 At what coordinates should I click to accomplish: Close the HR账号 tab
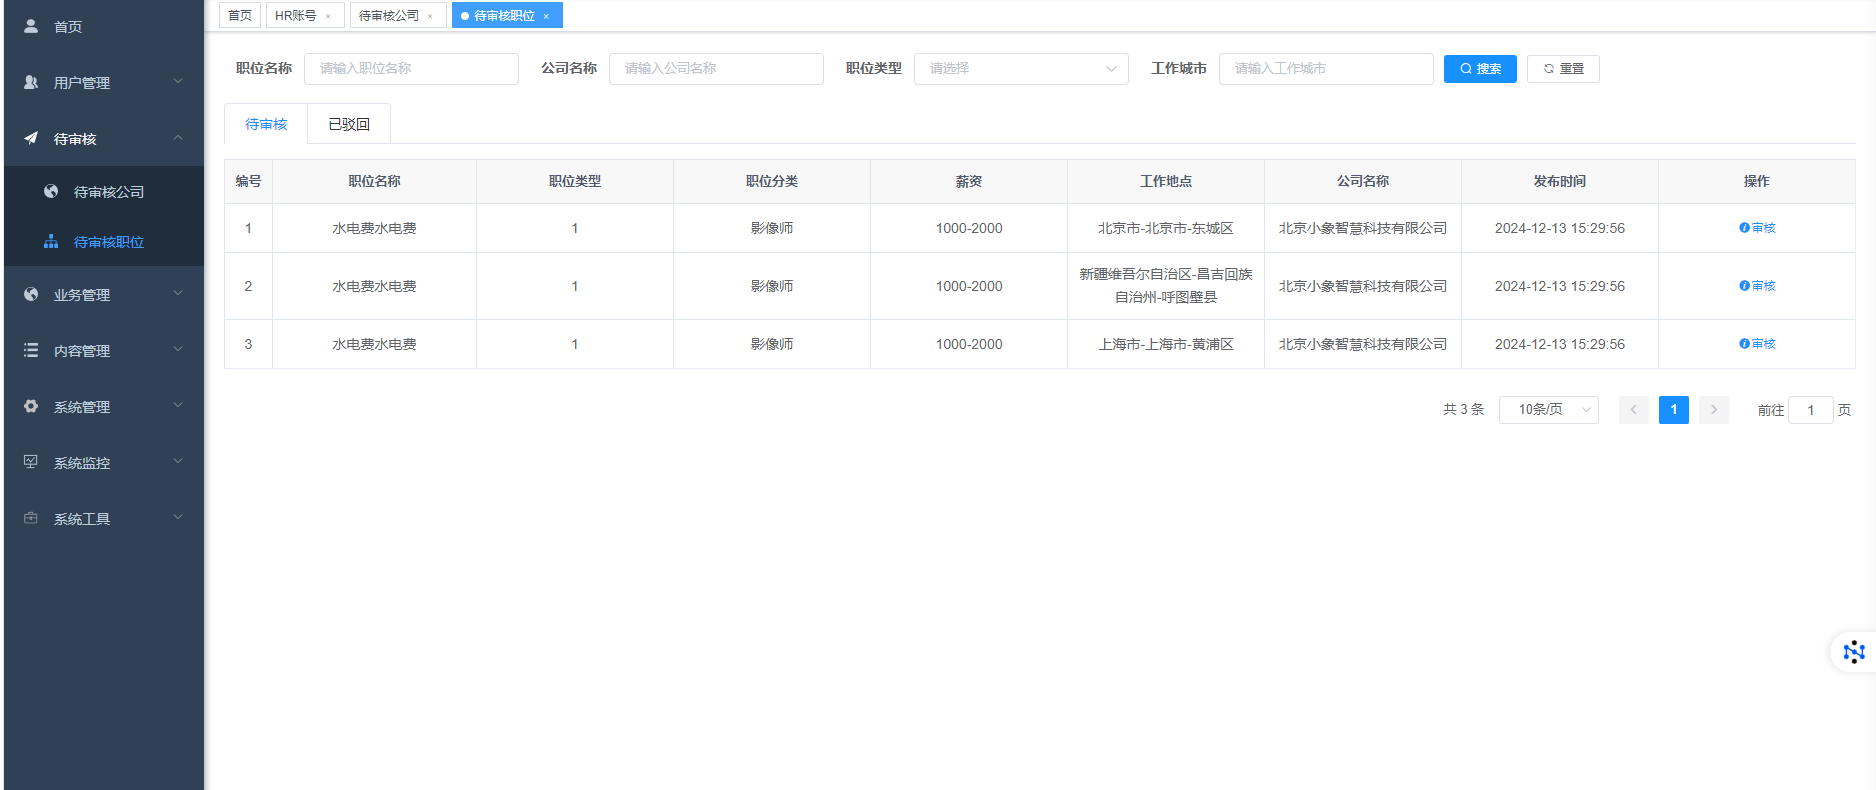328,16
